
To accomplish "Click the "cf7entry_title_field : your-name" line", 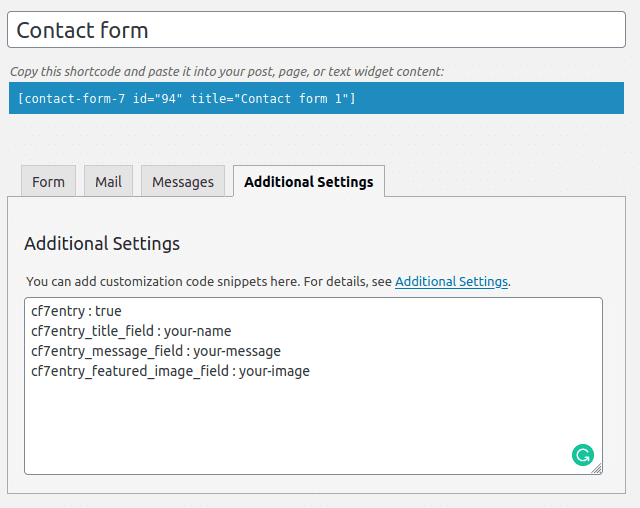I will (131, 331).
